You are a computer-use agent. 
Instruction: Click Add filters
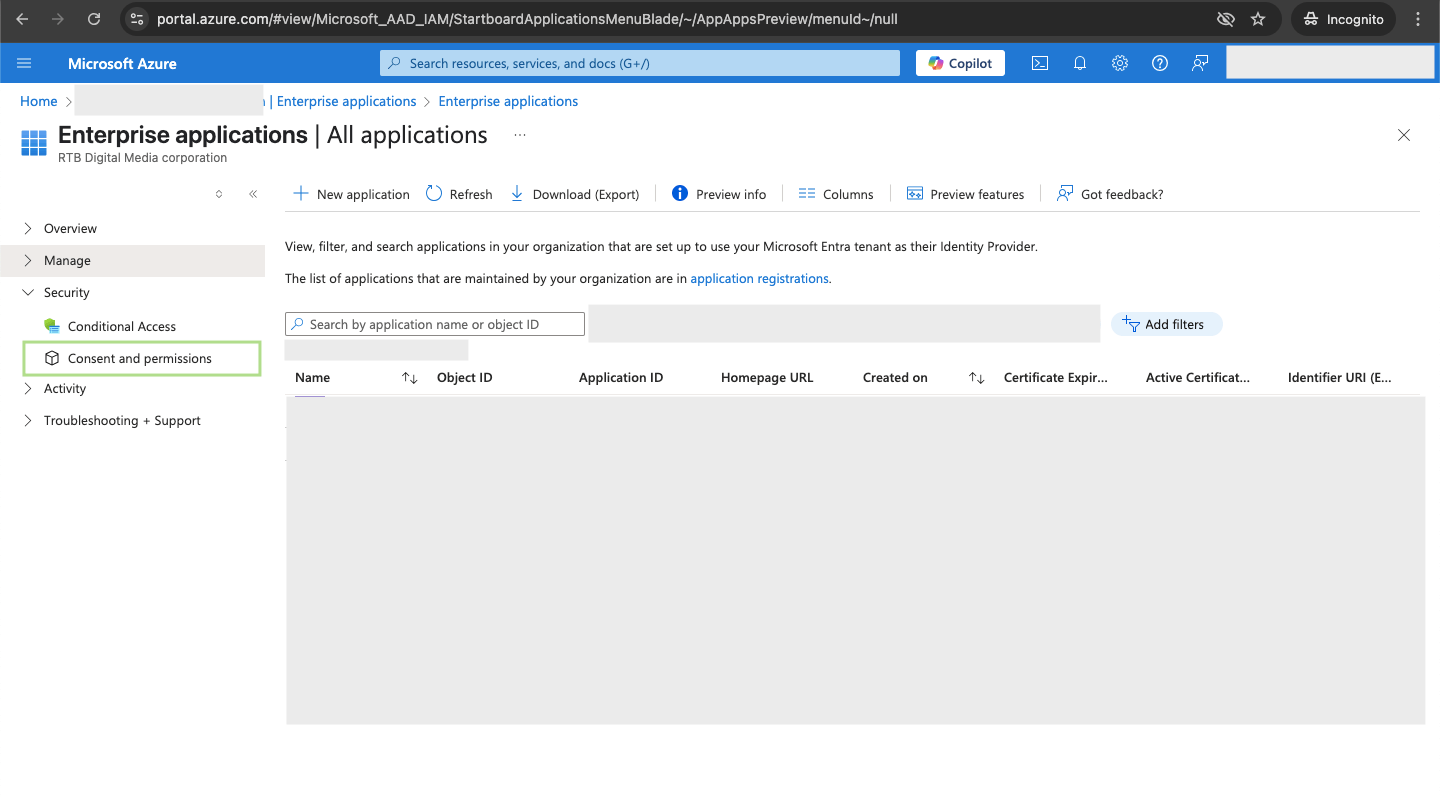(x=1165, y=324)
